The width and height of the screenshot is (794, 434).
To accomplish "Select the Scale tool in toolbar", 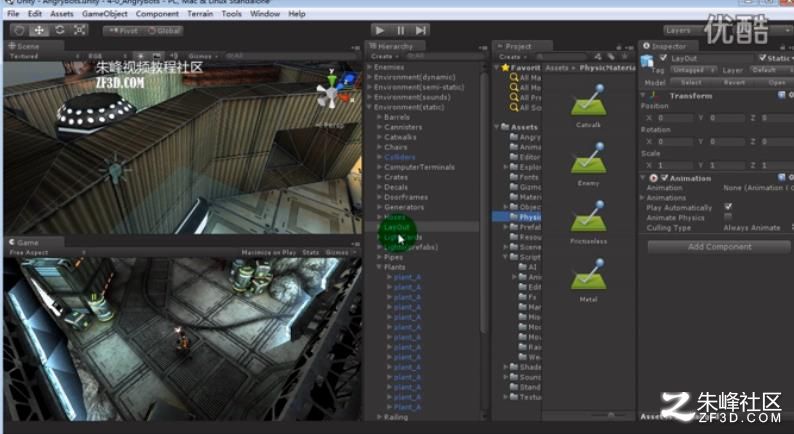I will click(80, 30).
